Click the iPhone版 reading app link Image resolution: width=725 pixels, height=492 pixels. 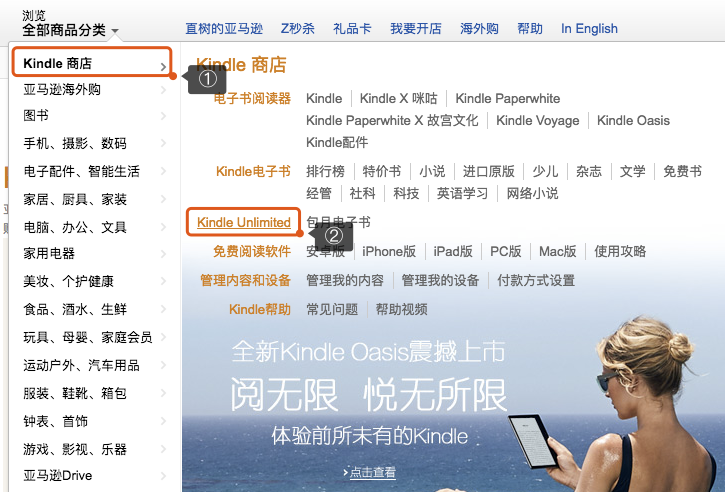(x=389, y=251)
